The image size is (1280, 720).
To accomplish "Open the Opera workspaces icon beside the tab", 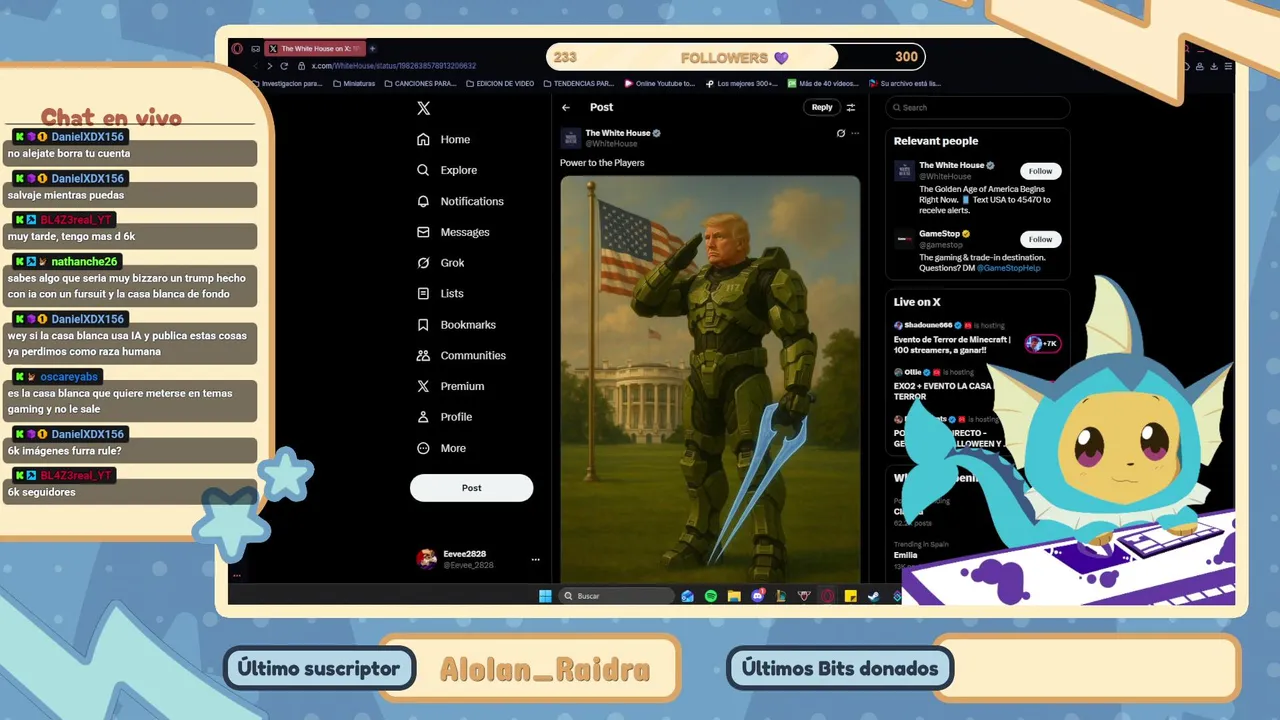I will coord(256,48).
